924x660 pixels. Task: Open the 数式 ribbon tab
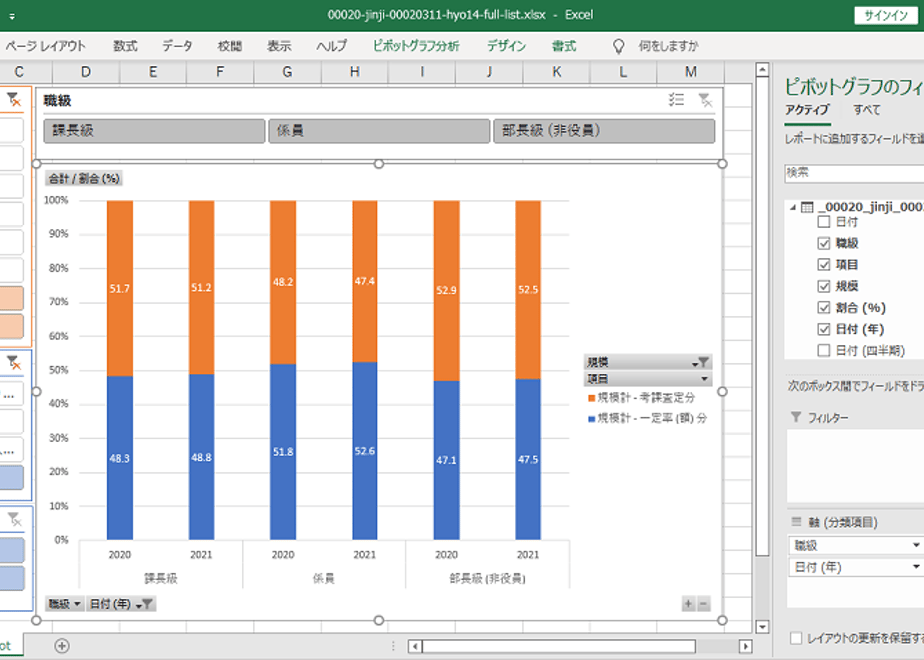[x=125, y=46]
